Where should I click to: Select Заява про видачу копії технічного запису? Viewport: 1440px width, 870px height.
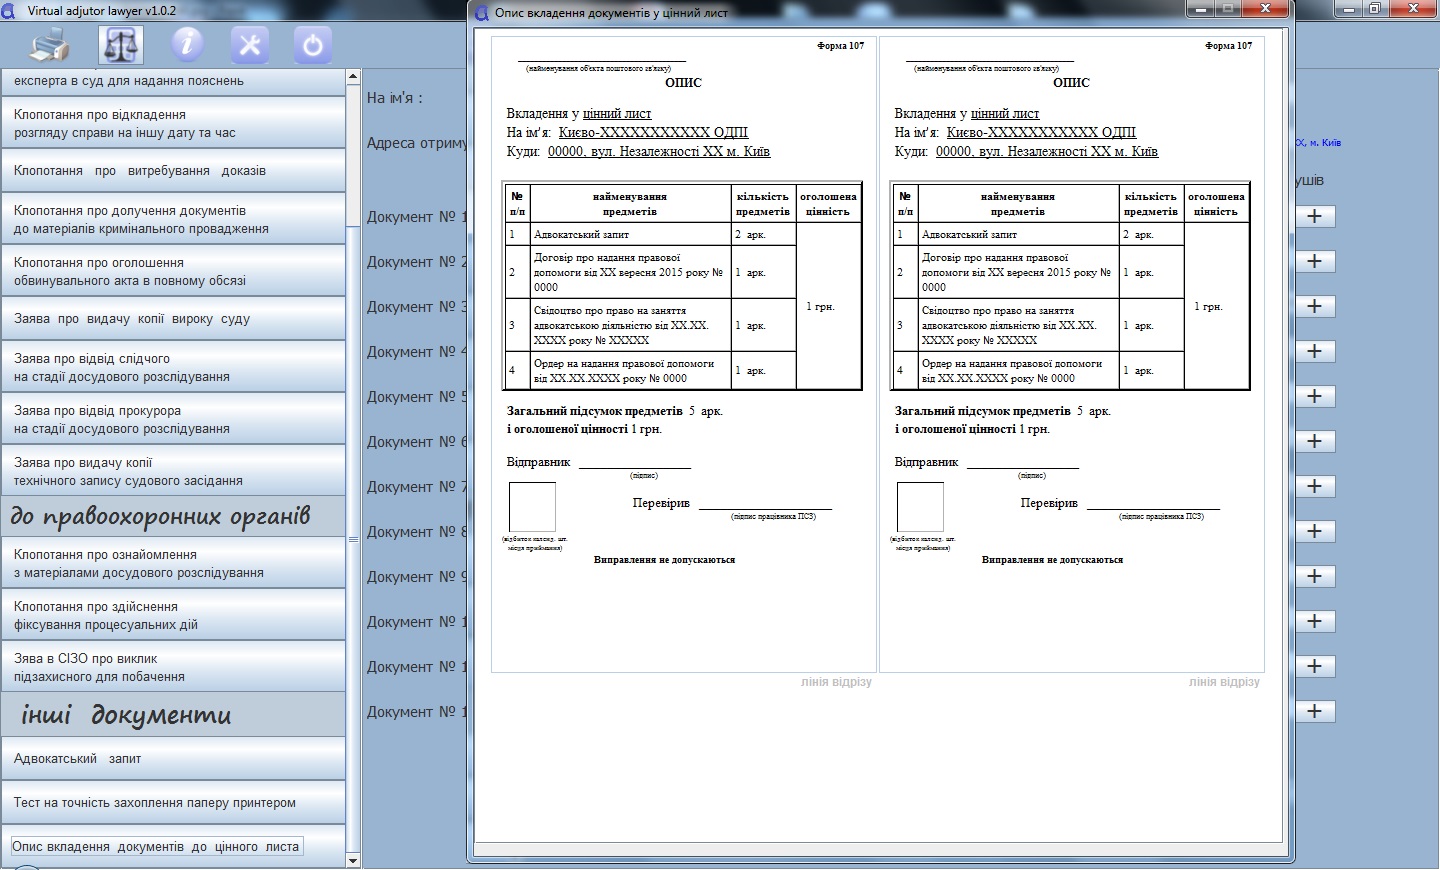pos(173,472)
